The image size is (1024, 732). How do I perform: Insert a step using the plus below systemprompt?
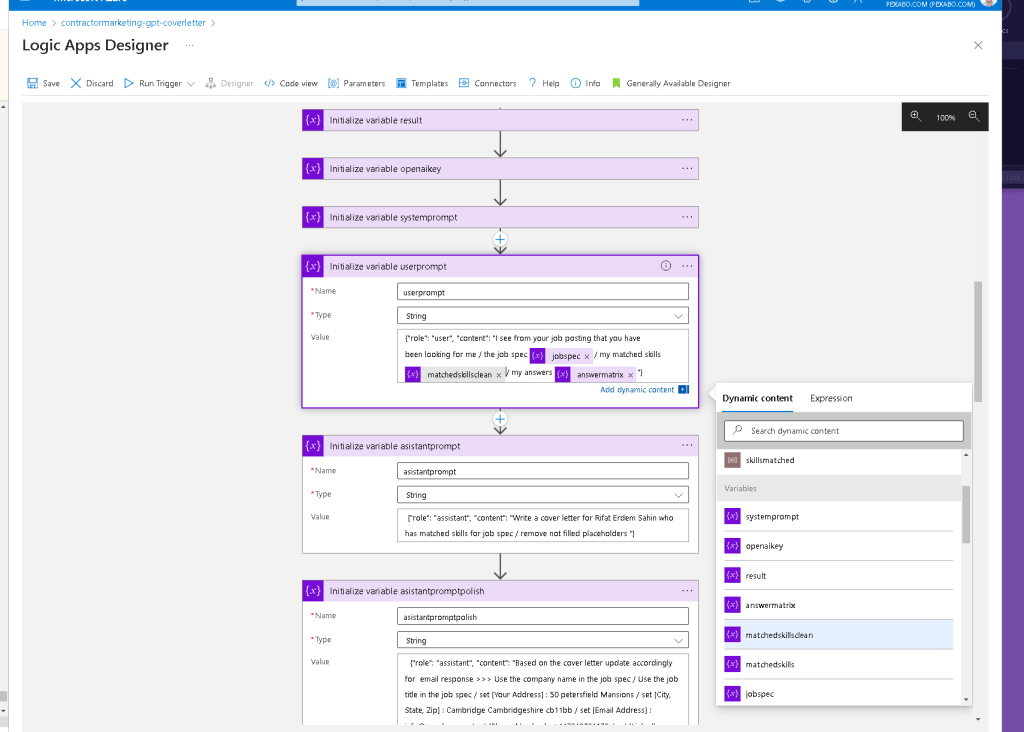tap(500, 239)
